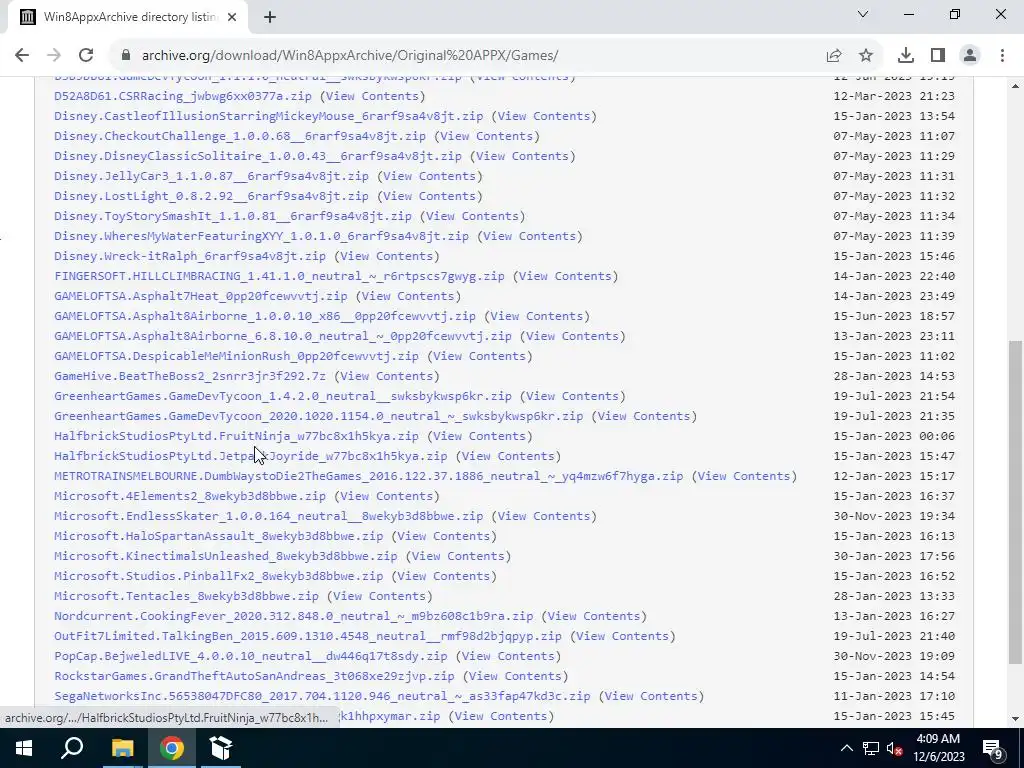1024x768 pixels.
Task: Download Microsoft.EndlessSkater zip file
Action: (x=268, y=516)
